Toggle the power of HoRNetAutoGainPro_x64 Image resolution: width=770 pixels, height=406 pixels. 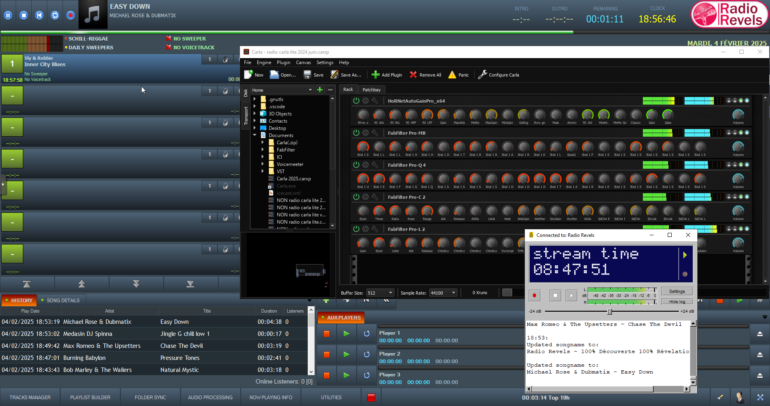[356, 101]
